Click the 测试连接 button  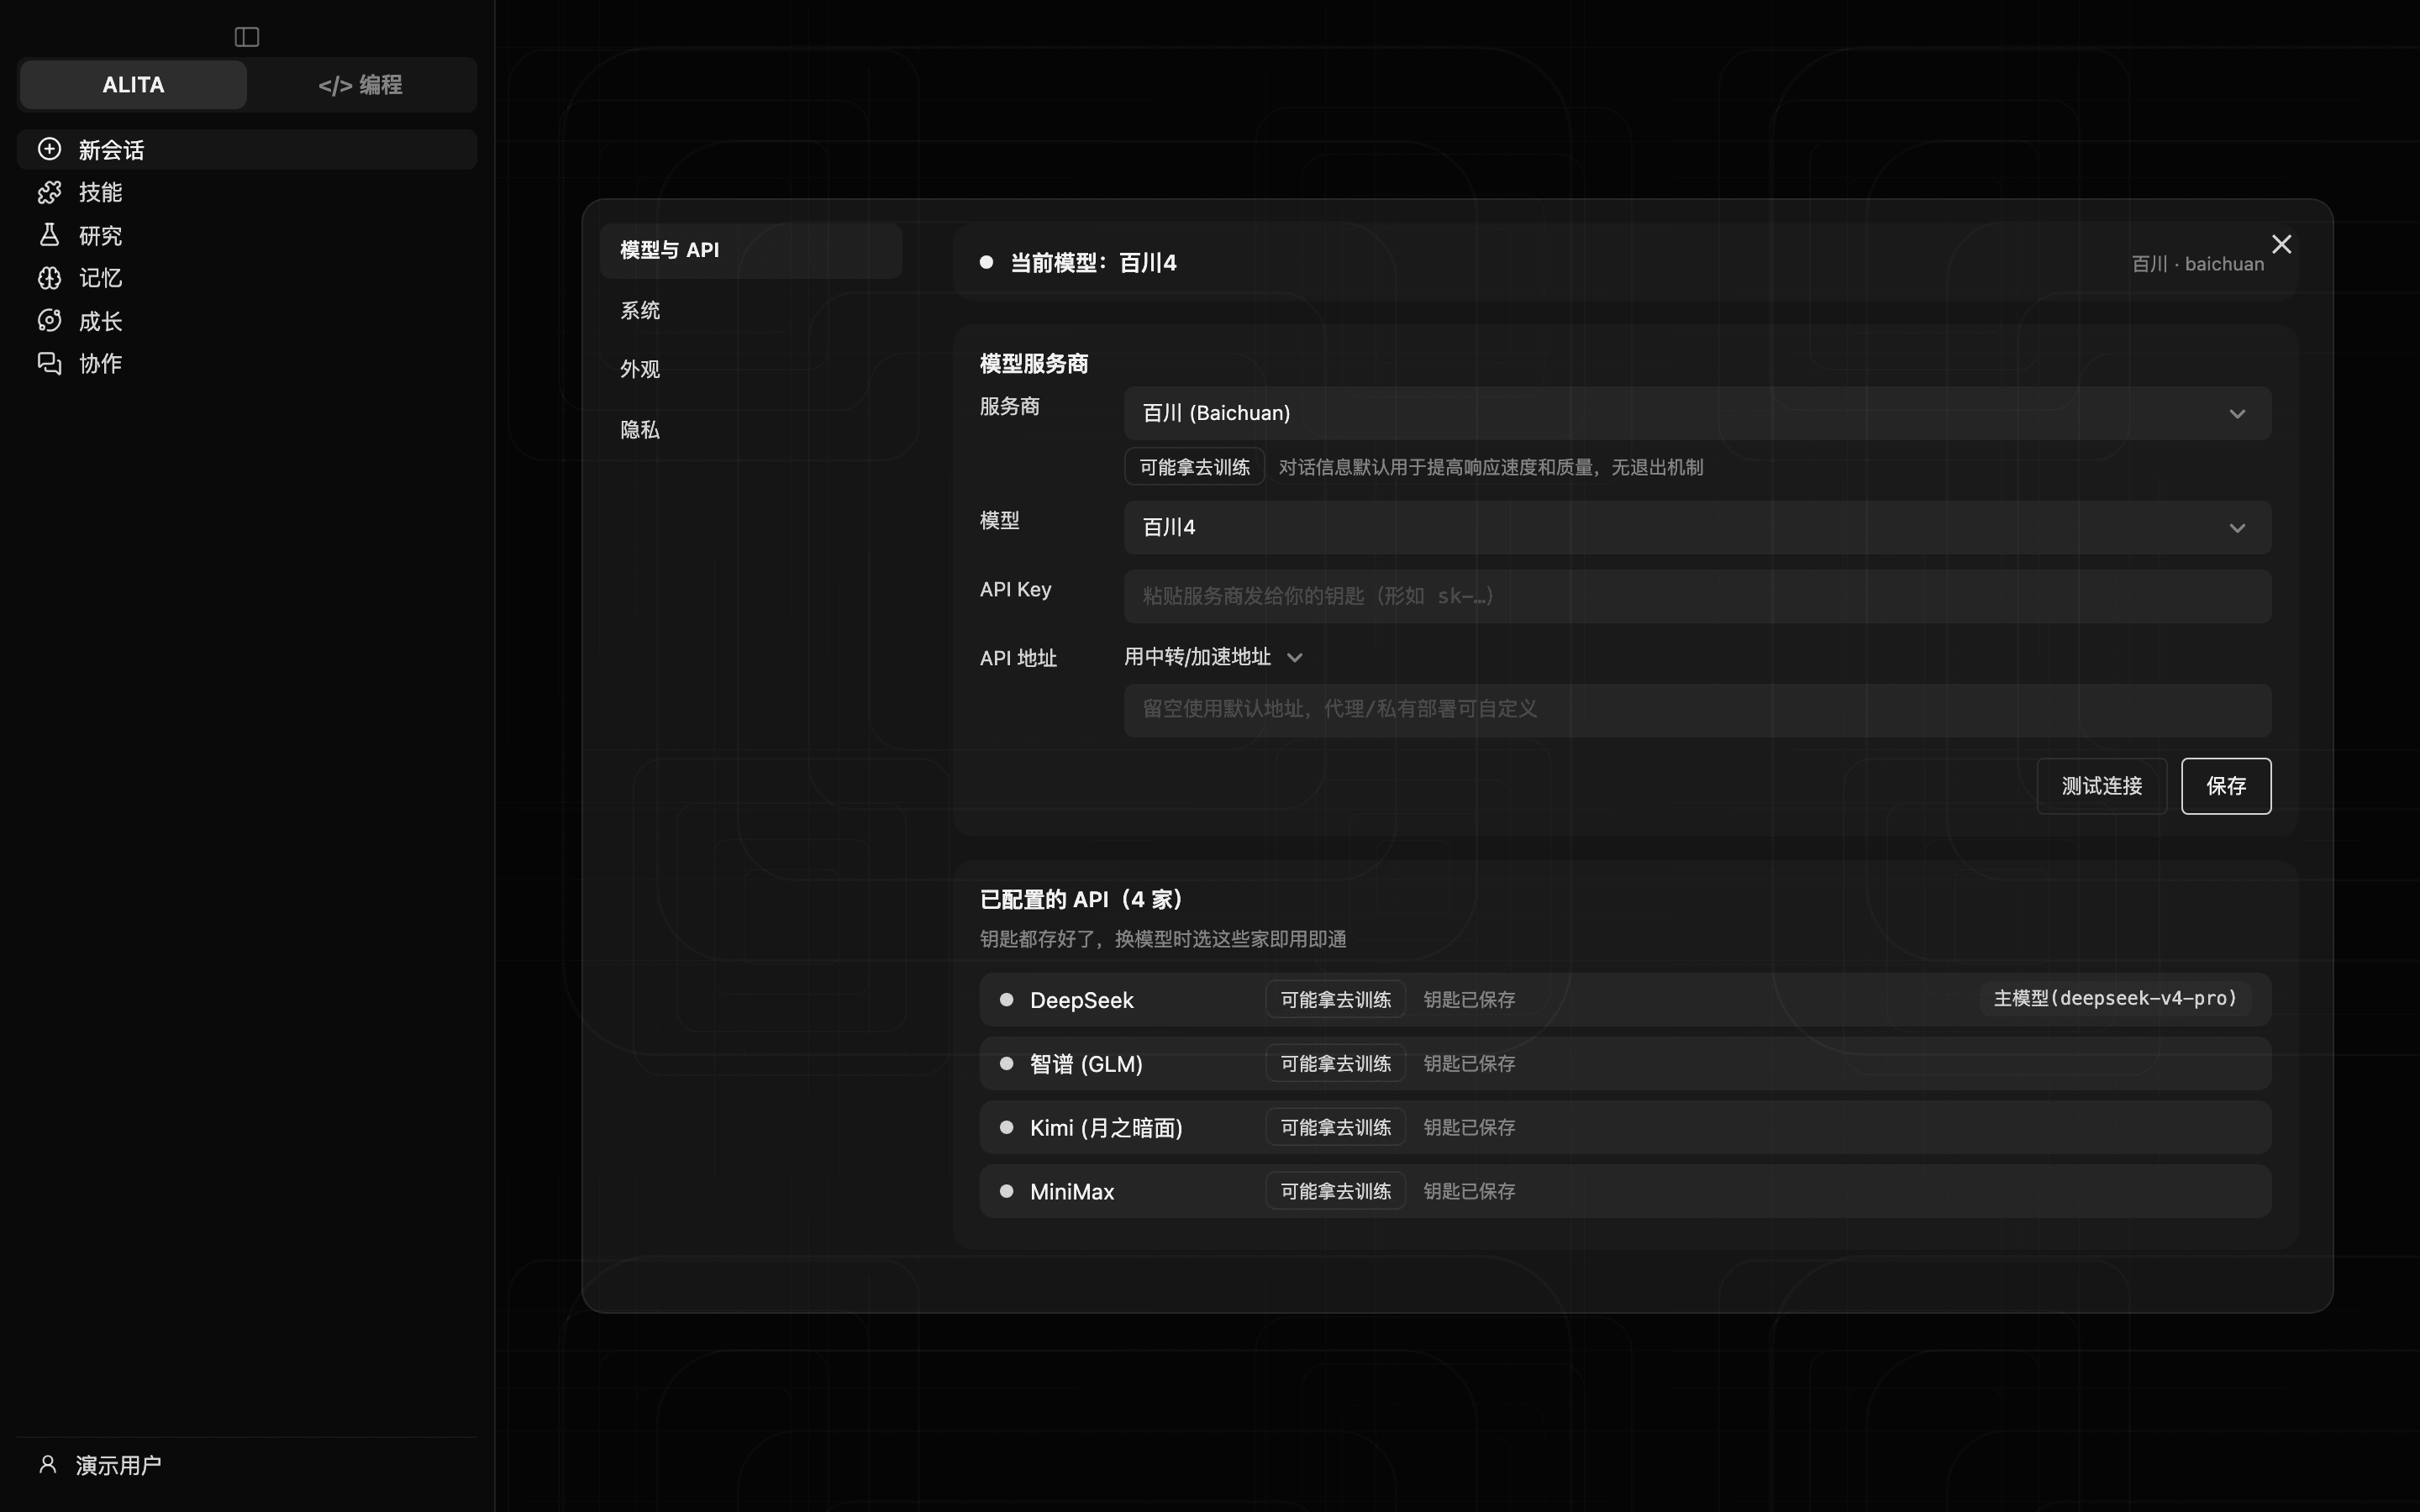pos(2101,786)
